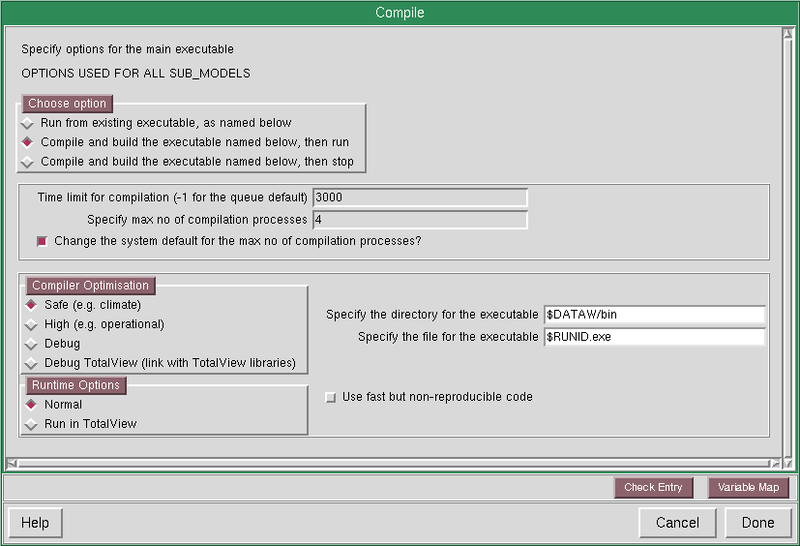Select Run from existing executable option
Image resolution: width=800 pixels, height=546 pixels.
(x=156, y=123)
